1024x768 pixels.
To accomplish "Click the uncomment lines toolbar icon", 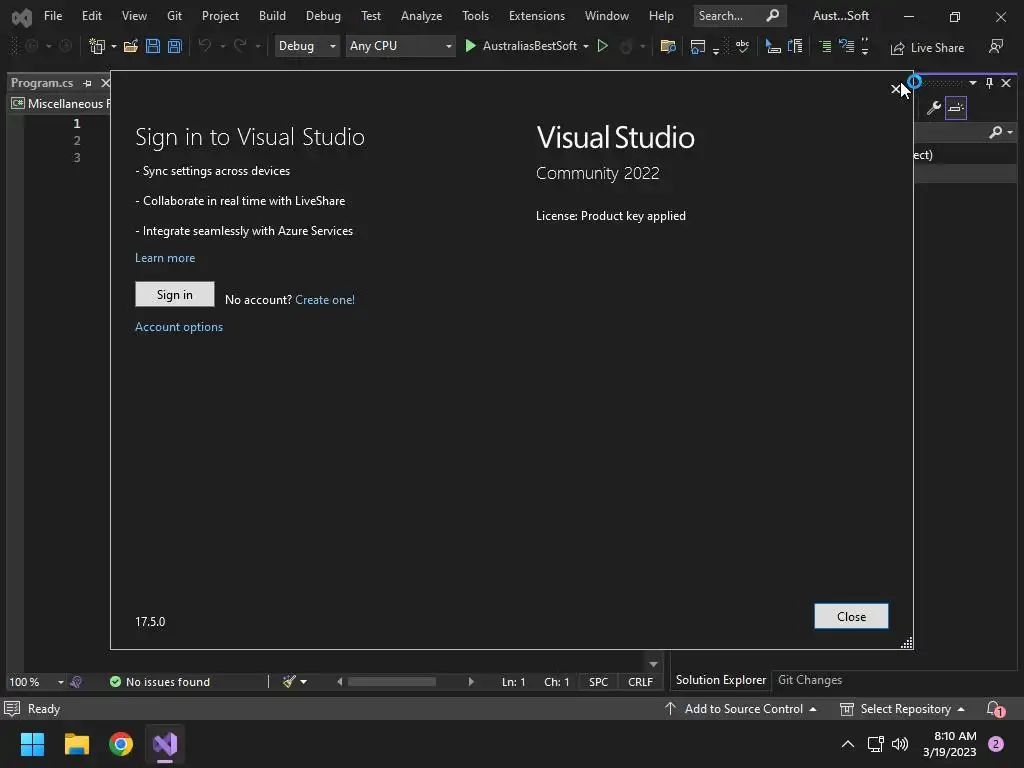I will point(846,46).
